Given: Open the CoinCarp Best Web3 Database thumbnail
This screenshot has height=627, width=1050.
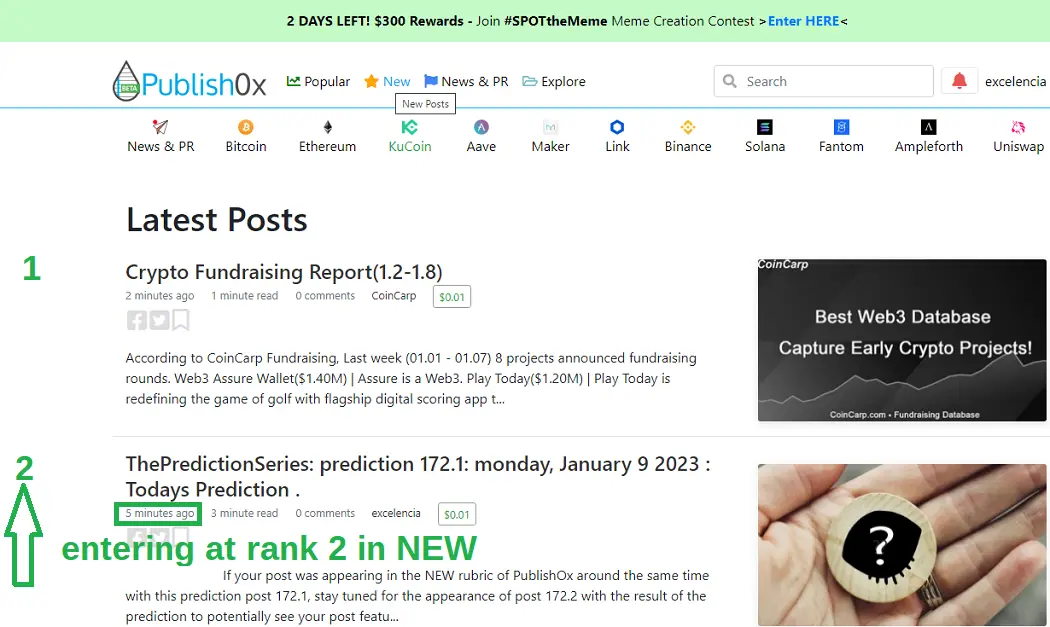Looking at the screenshot, I should (902, 340).
